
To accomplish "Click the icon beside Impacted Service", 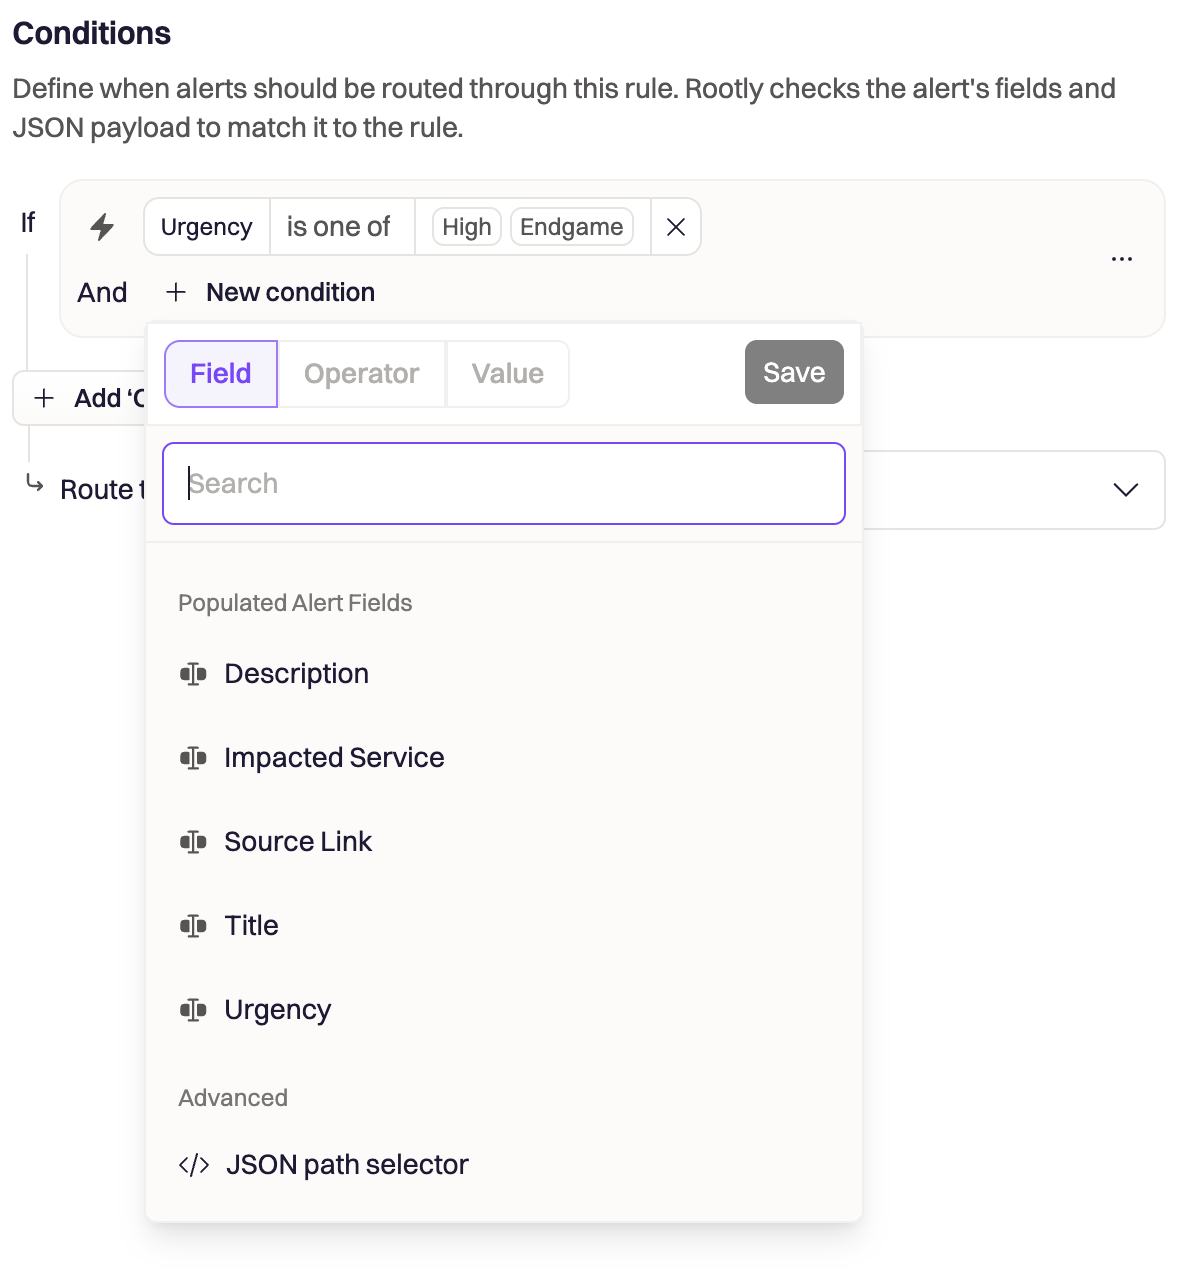I will [193, 758].
